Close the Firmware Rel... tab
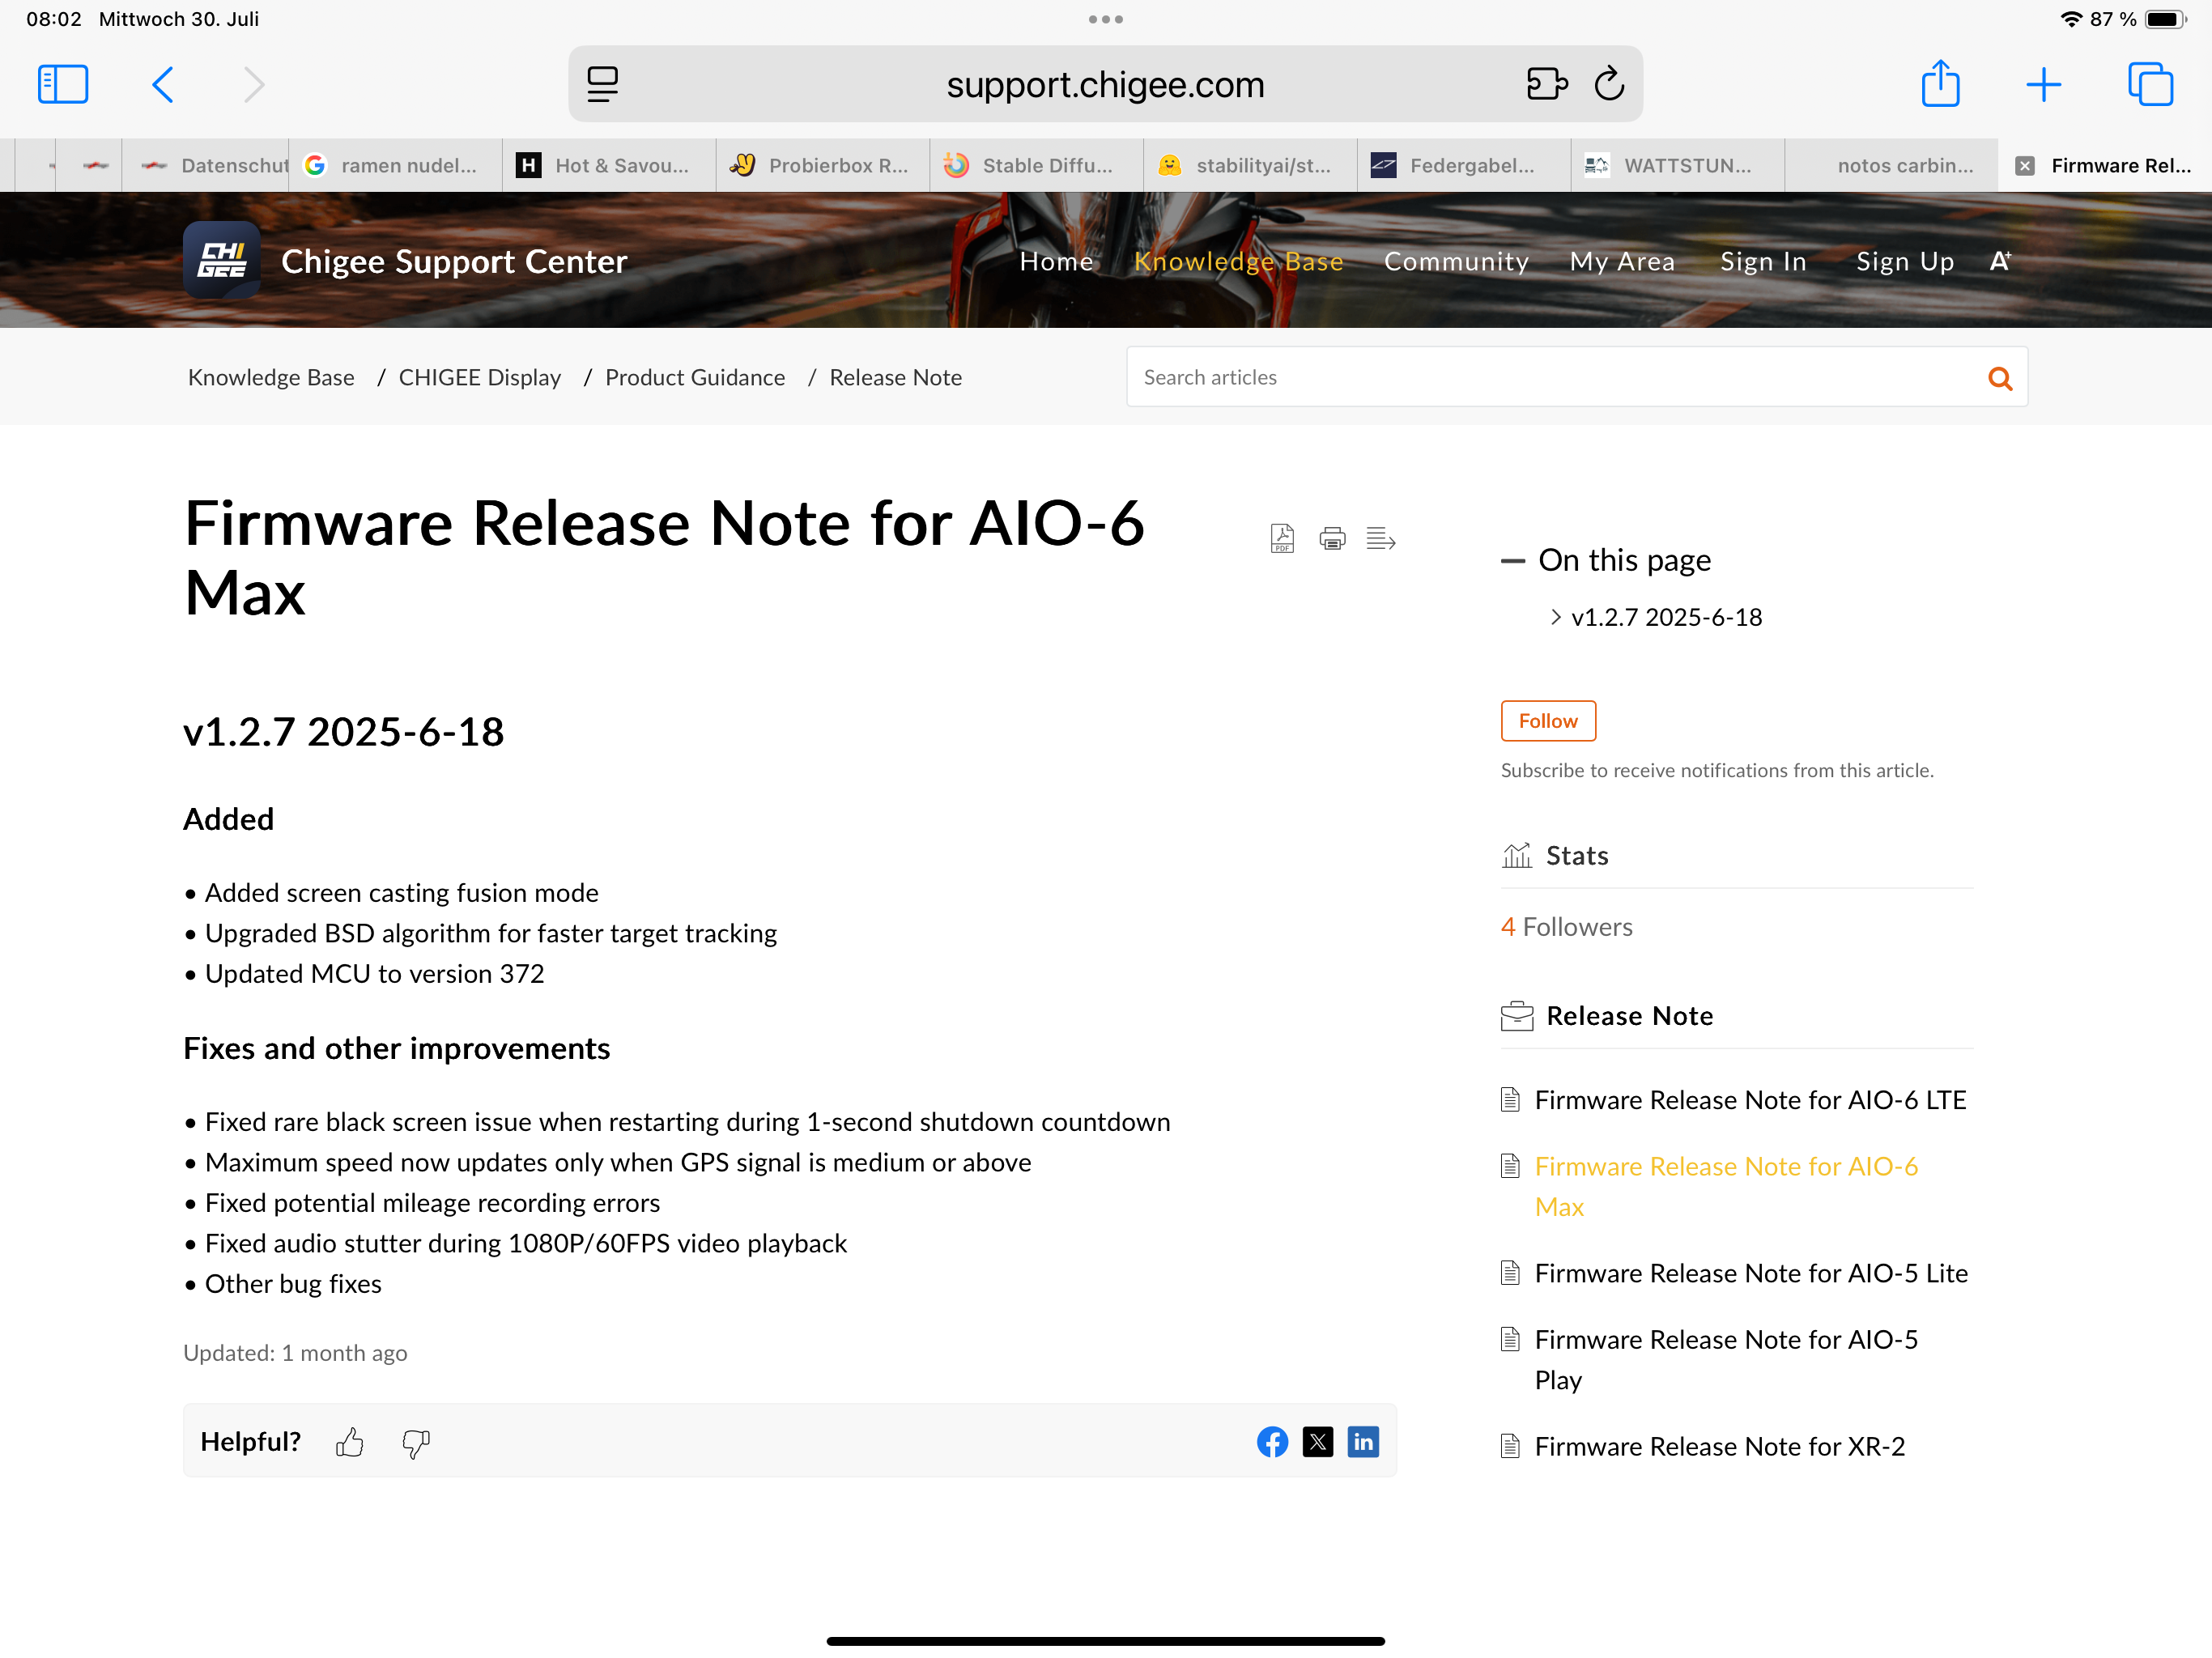Screen dimensions: 2212x1658 (2024, 166)
